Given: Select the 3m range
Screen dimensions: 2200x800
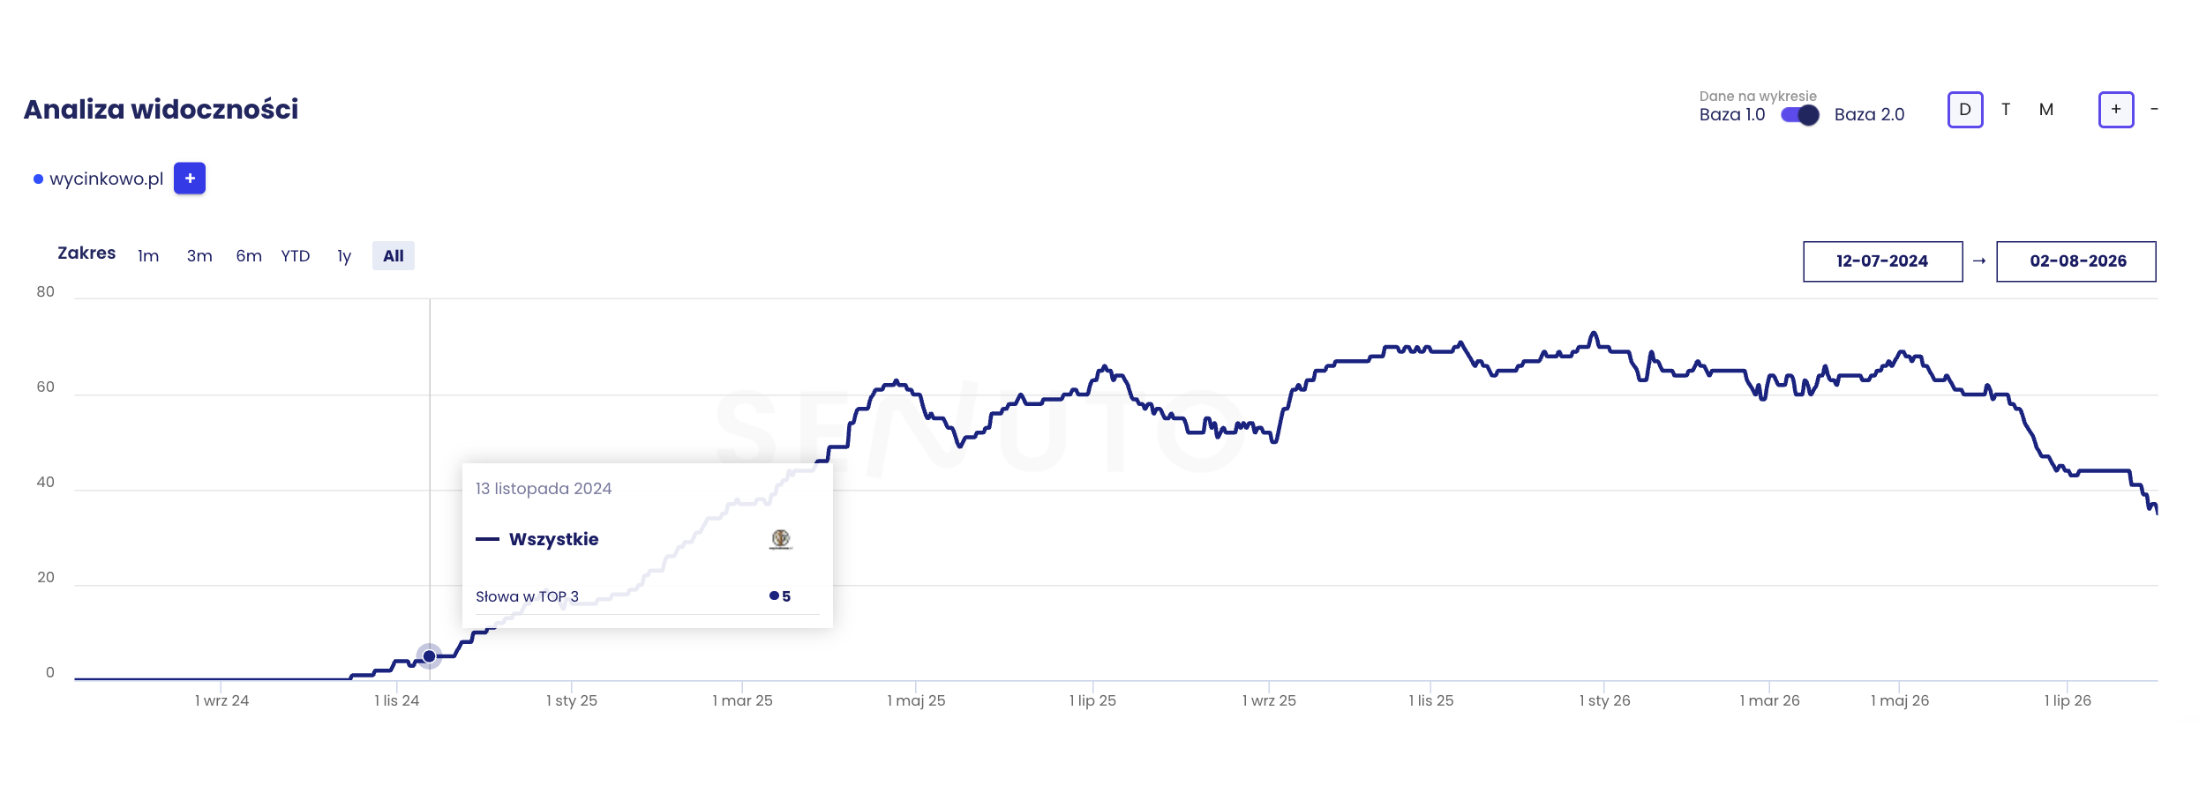Looking at the screenshot, I should click(199, 256).
